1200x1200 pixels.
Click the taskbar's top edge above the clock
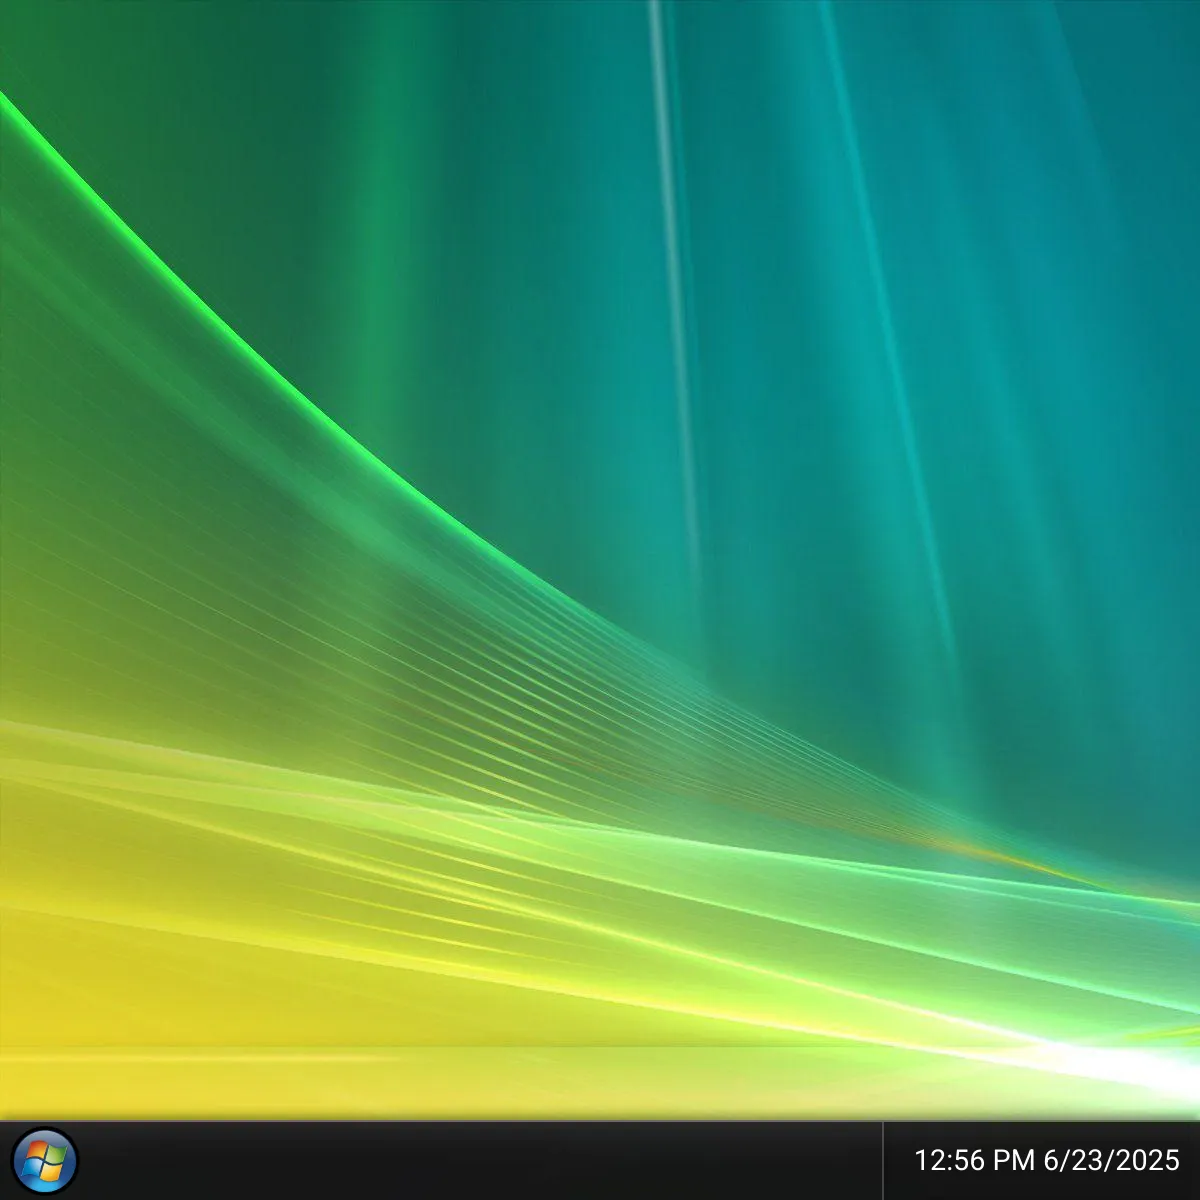(x=1040, y=1123)
